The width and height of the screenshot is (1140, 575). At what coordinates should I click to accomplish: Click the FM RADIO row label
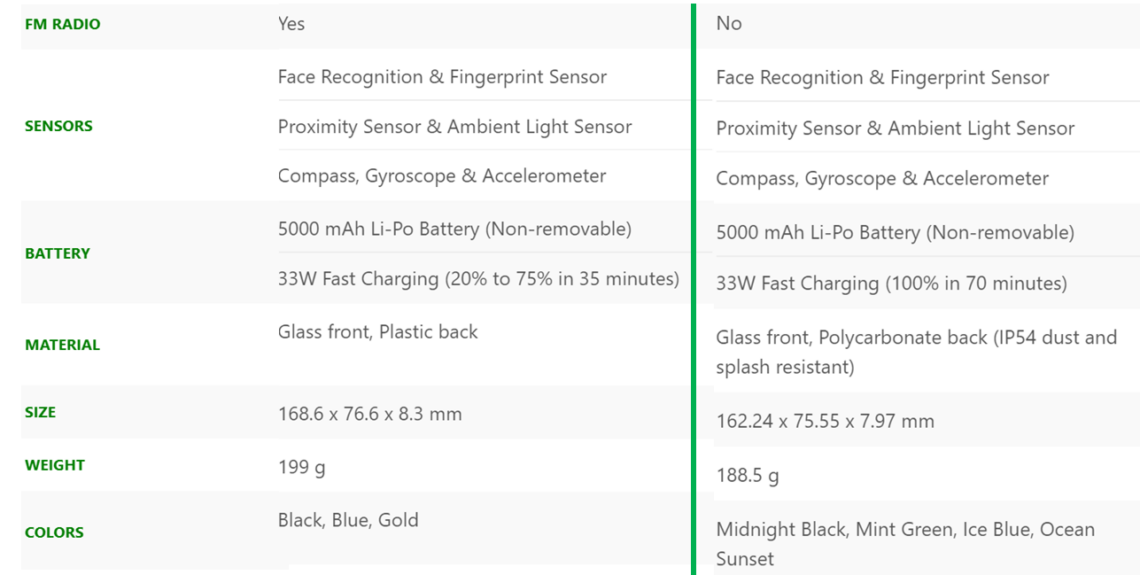(x=62, y=24)
